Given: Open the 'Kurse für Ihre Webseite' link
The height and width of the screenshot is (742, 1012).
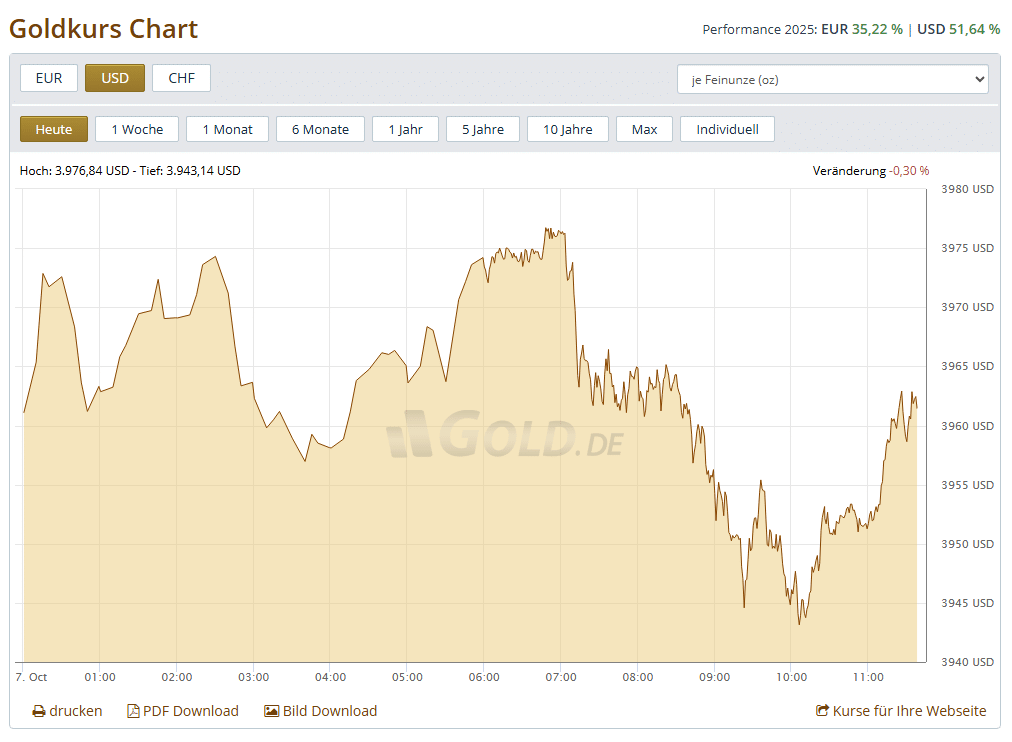Looking at the screenshot, I should tap(909, 712).
